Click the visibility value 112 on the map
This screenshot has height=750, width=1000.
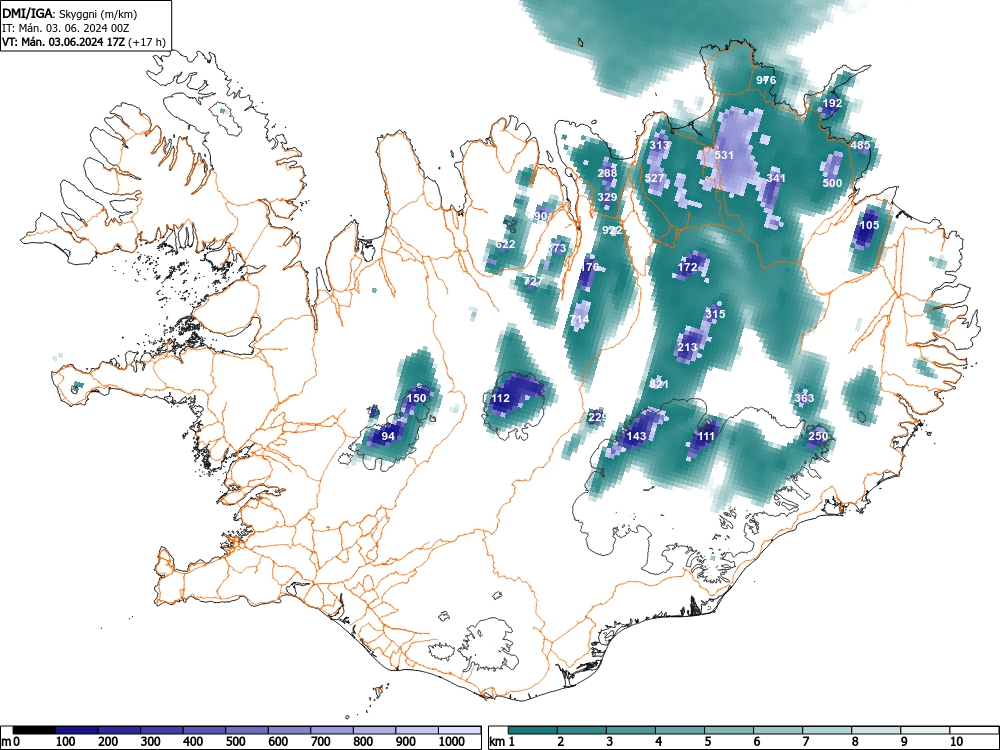click(501, 399)
